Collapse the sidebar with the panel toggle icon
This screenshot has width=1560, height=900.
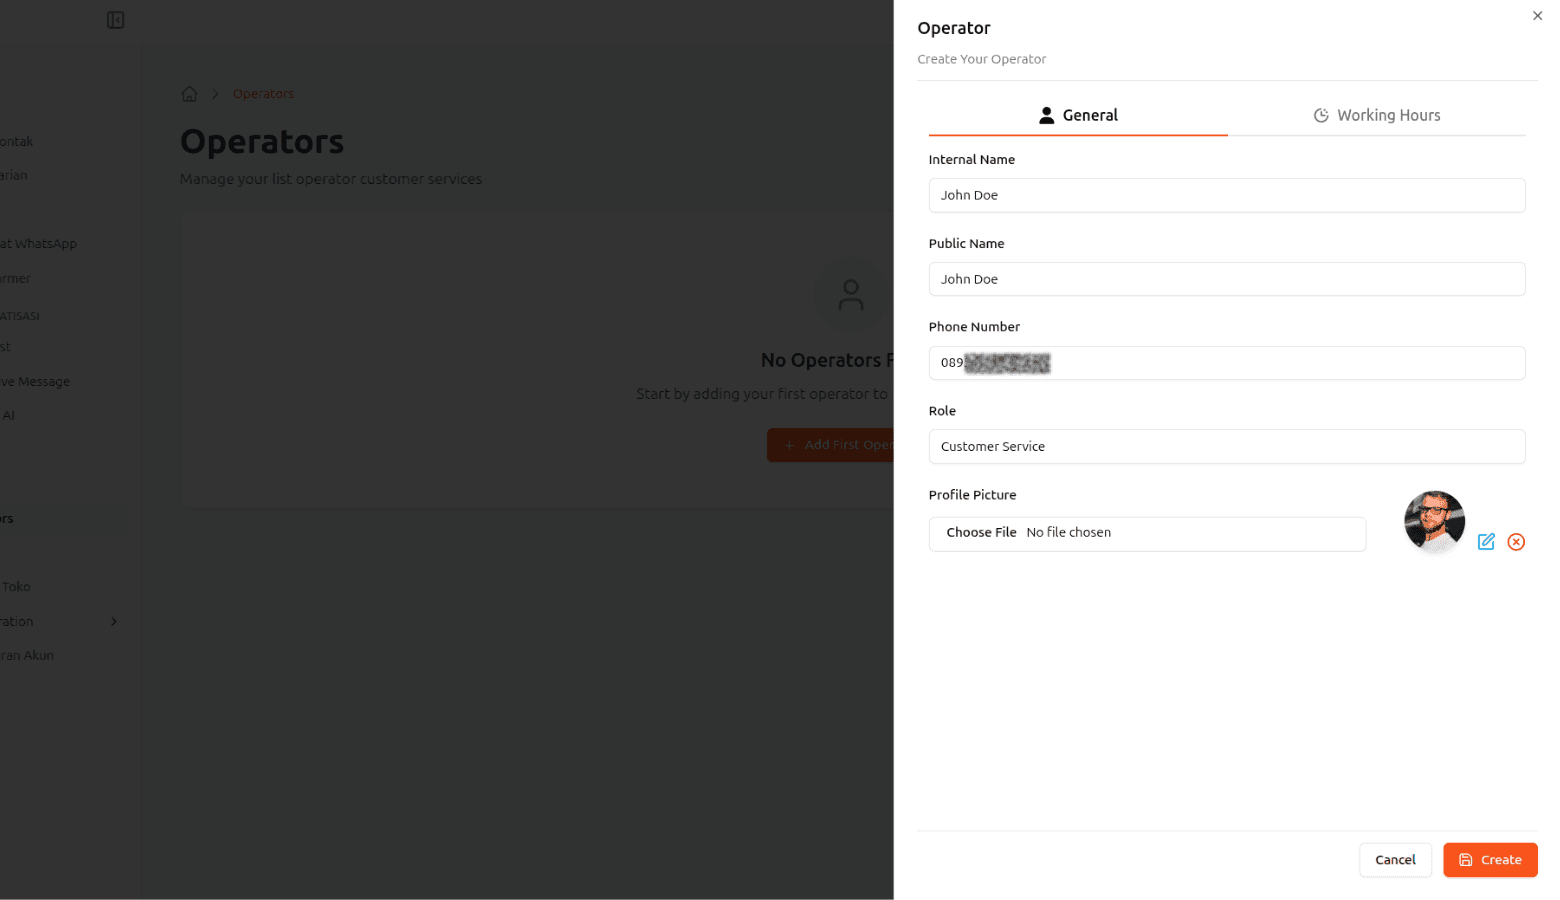coord(115,20)
